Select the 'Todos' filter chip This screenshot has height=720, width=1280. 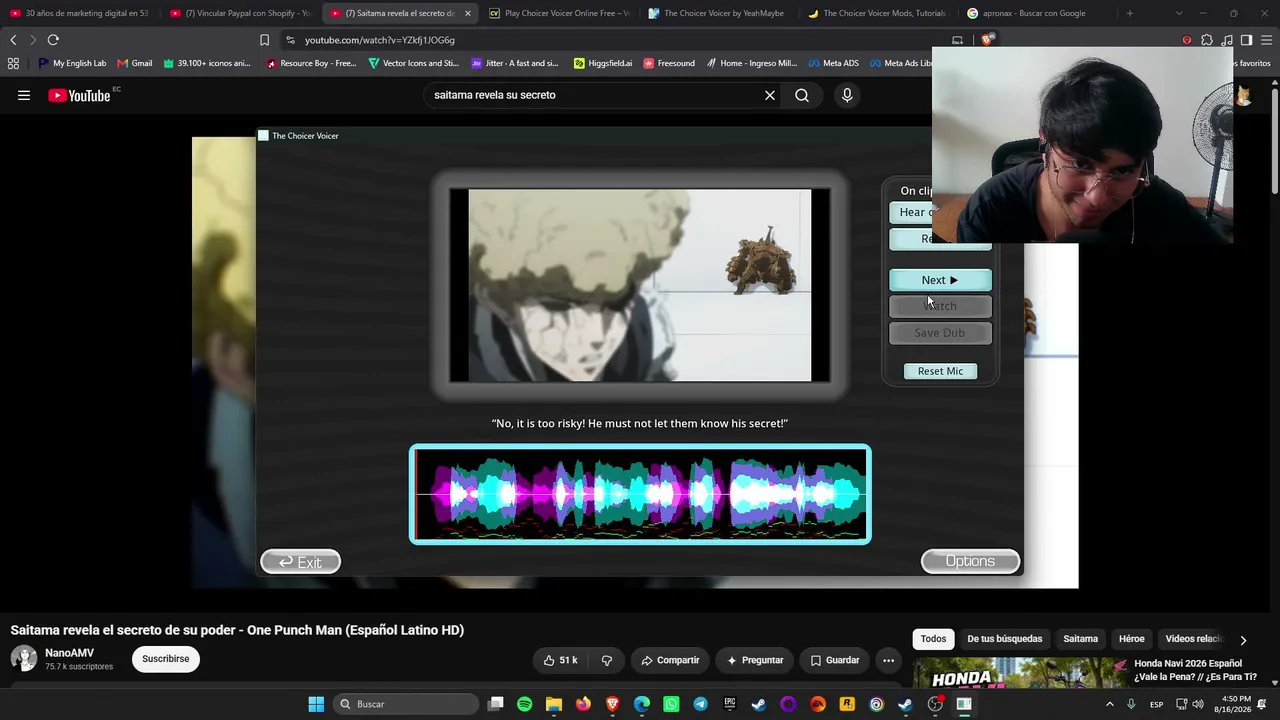(x=933, y=639)
